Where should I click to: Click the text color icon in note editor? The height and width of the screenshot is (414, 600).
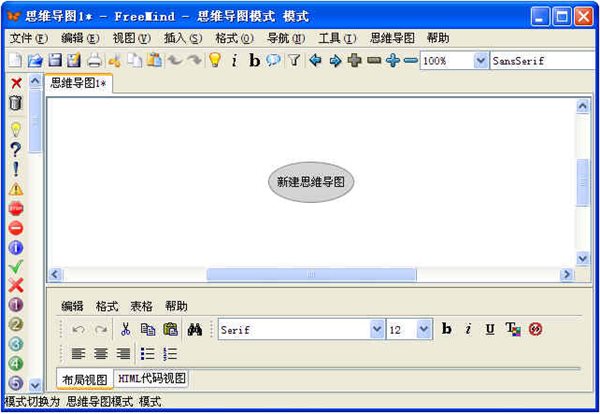pyautogui.click(x=513, y=329)
